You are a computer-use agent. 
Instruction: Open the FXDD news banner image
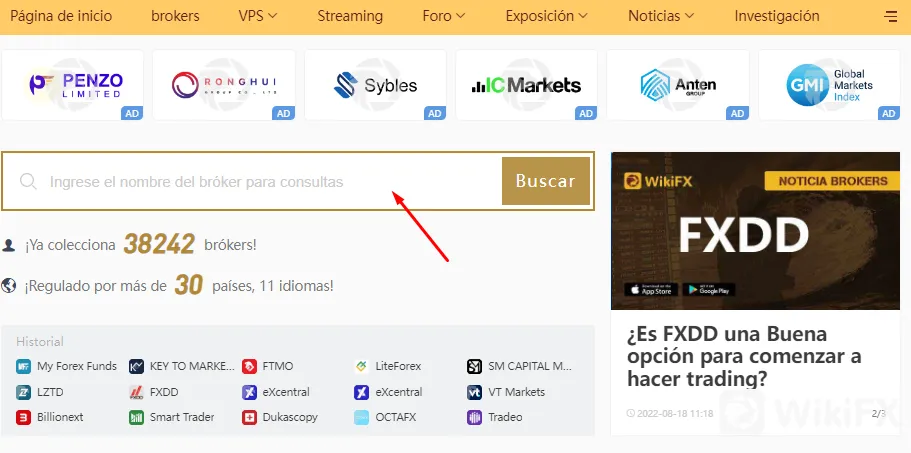click(x=755, y=231)
